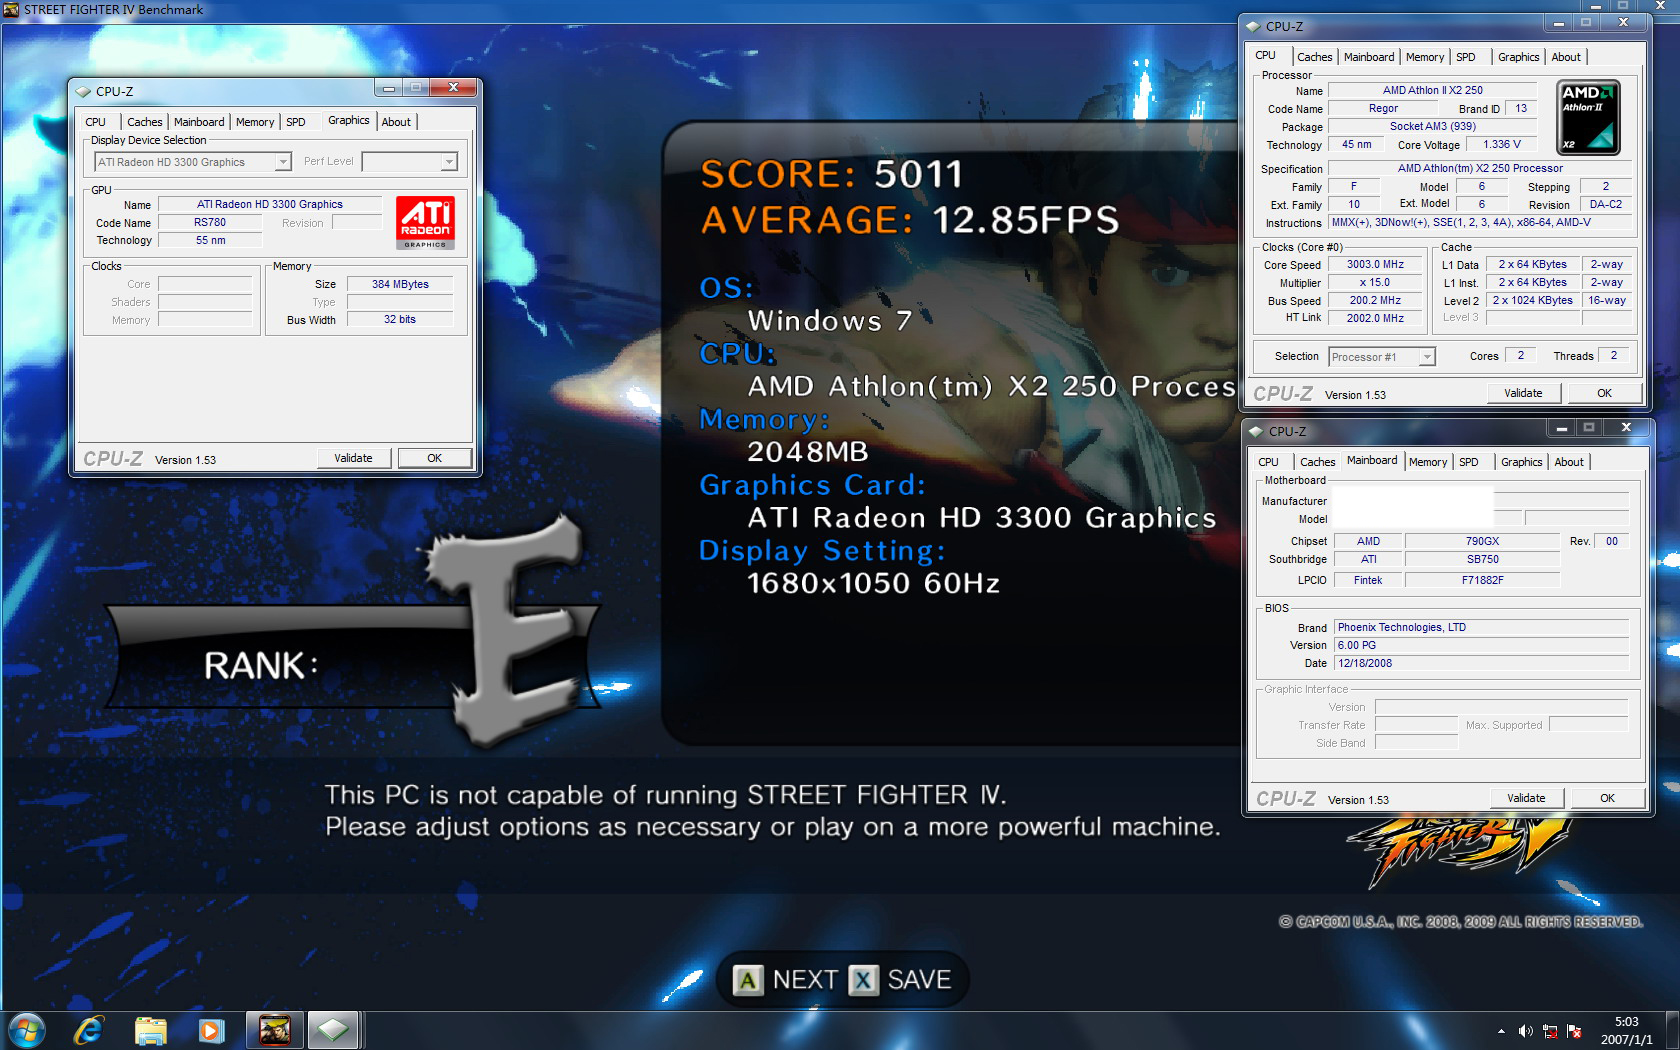
Task: Select the GPU Name field value
Action: pyautogui.click(x=270, y=204)
